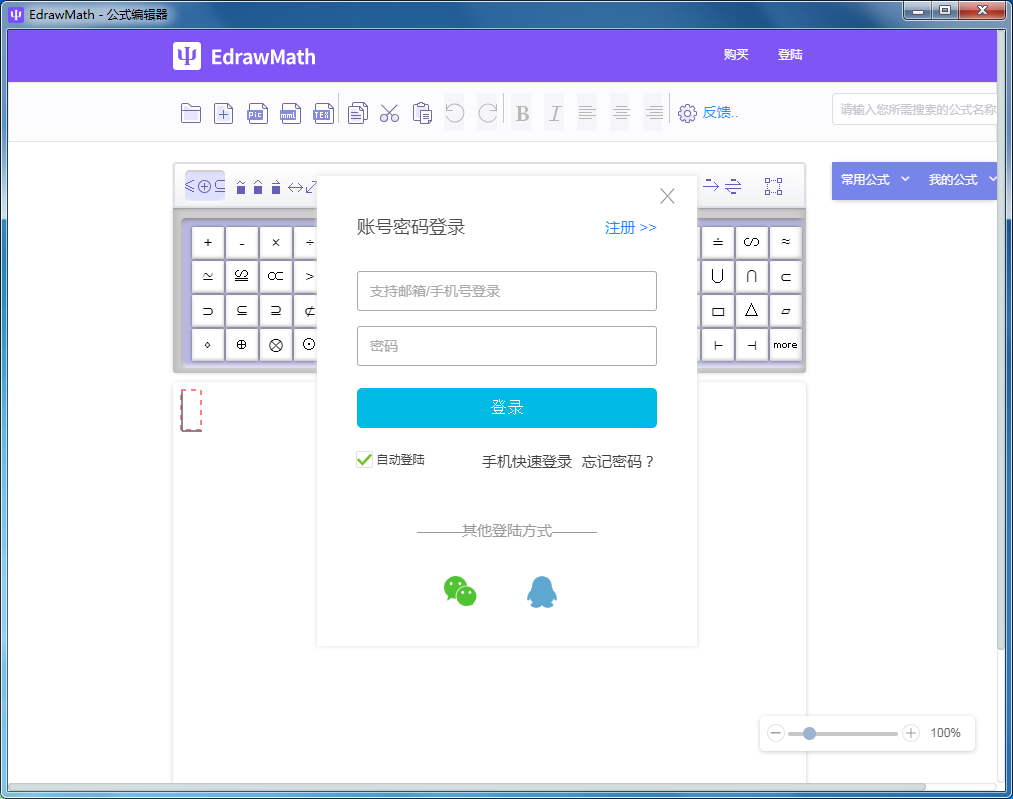
Task: Redo the last action
Action: click(488, 113)
